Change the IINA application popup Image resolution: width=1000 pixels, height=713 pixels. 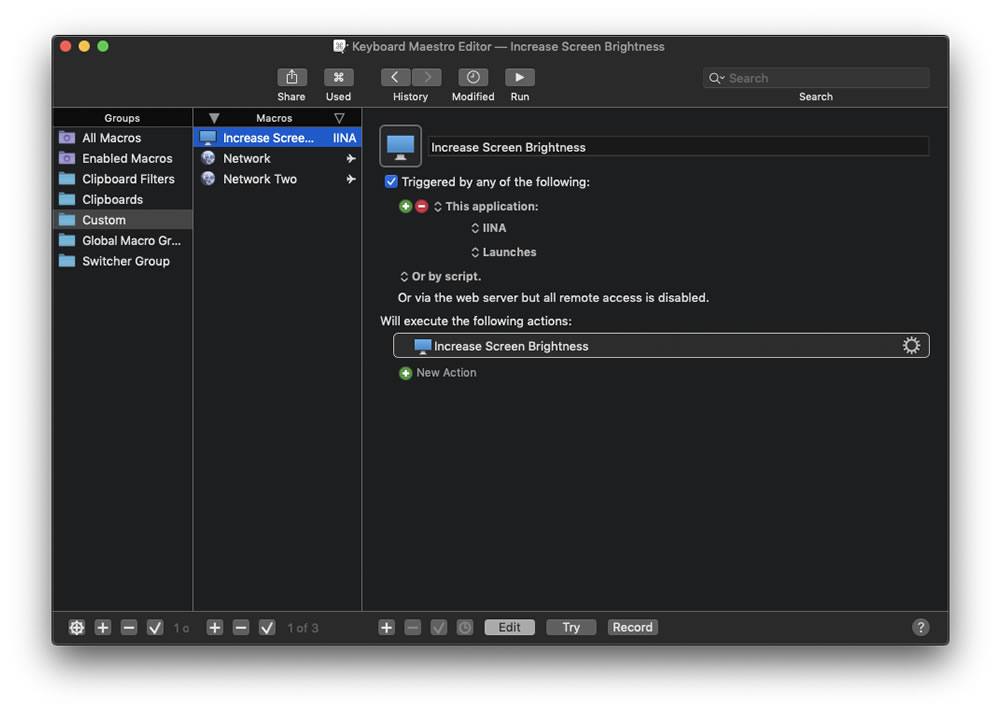click(x=489, y=228)
